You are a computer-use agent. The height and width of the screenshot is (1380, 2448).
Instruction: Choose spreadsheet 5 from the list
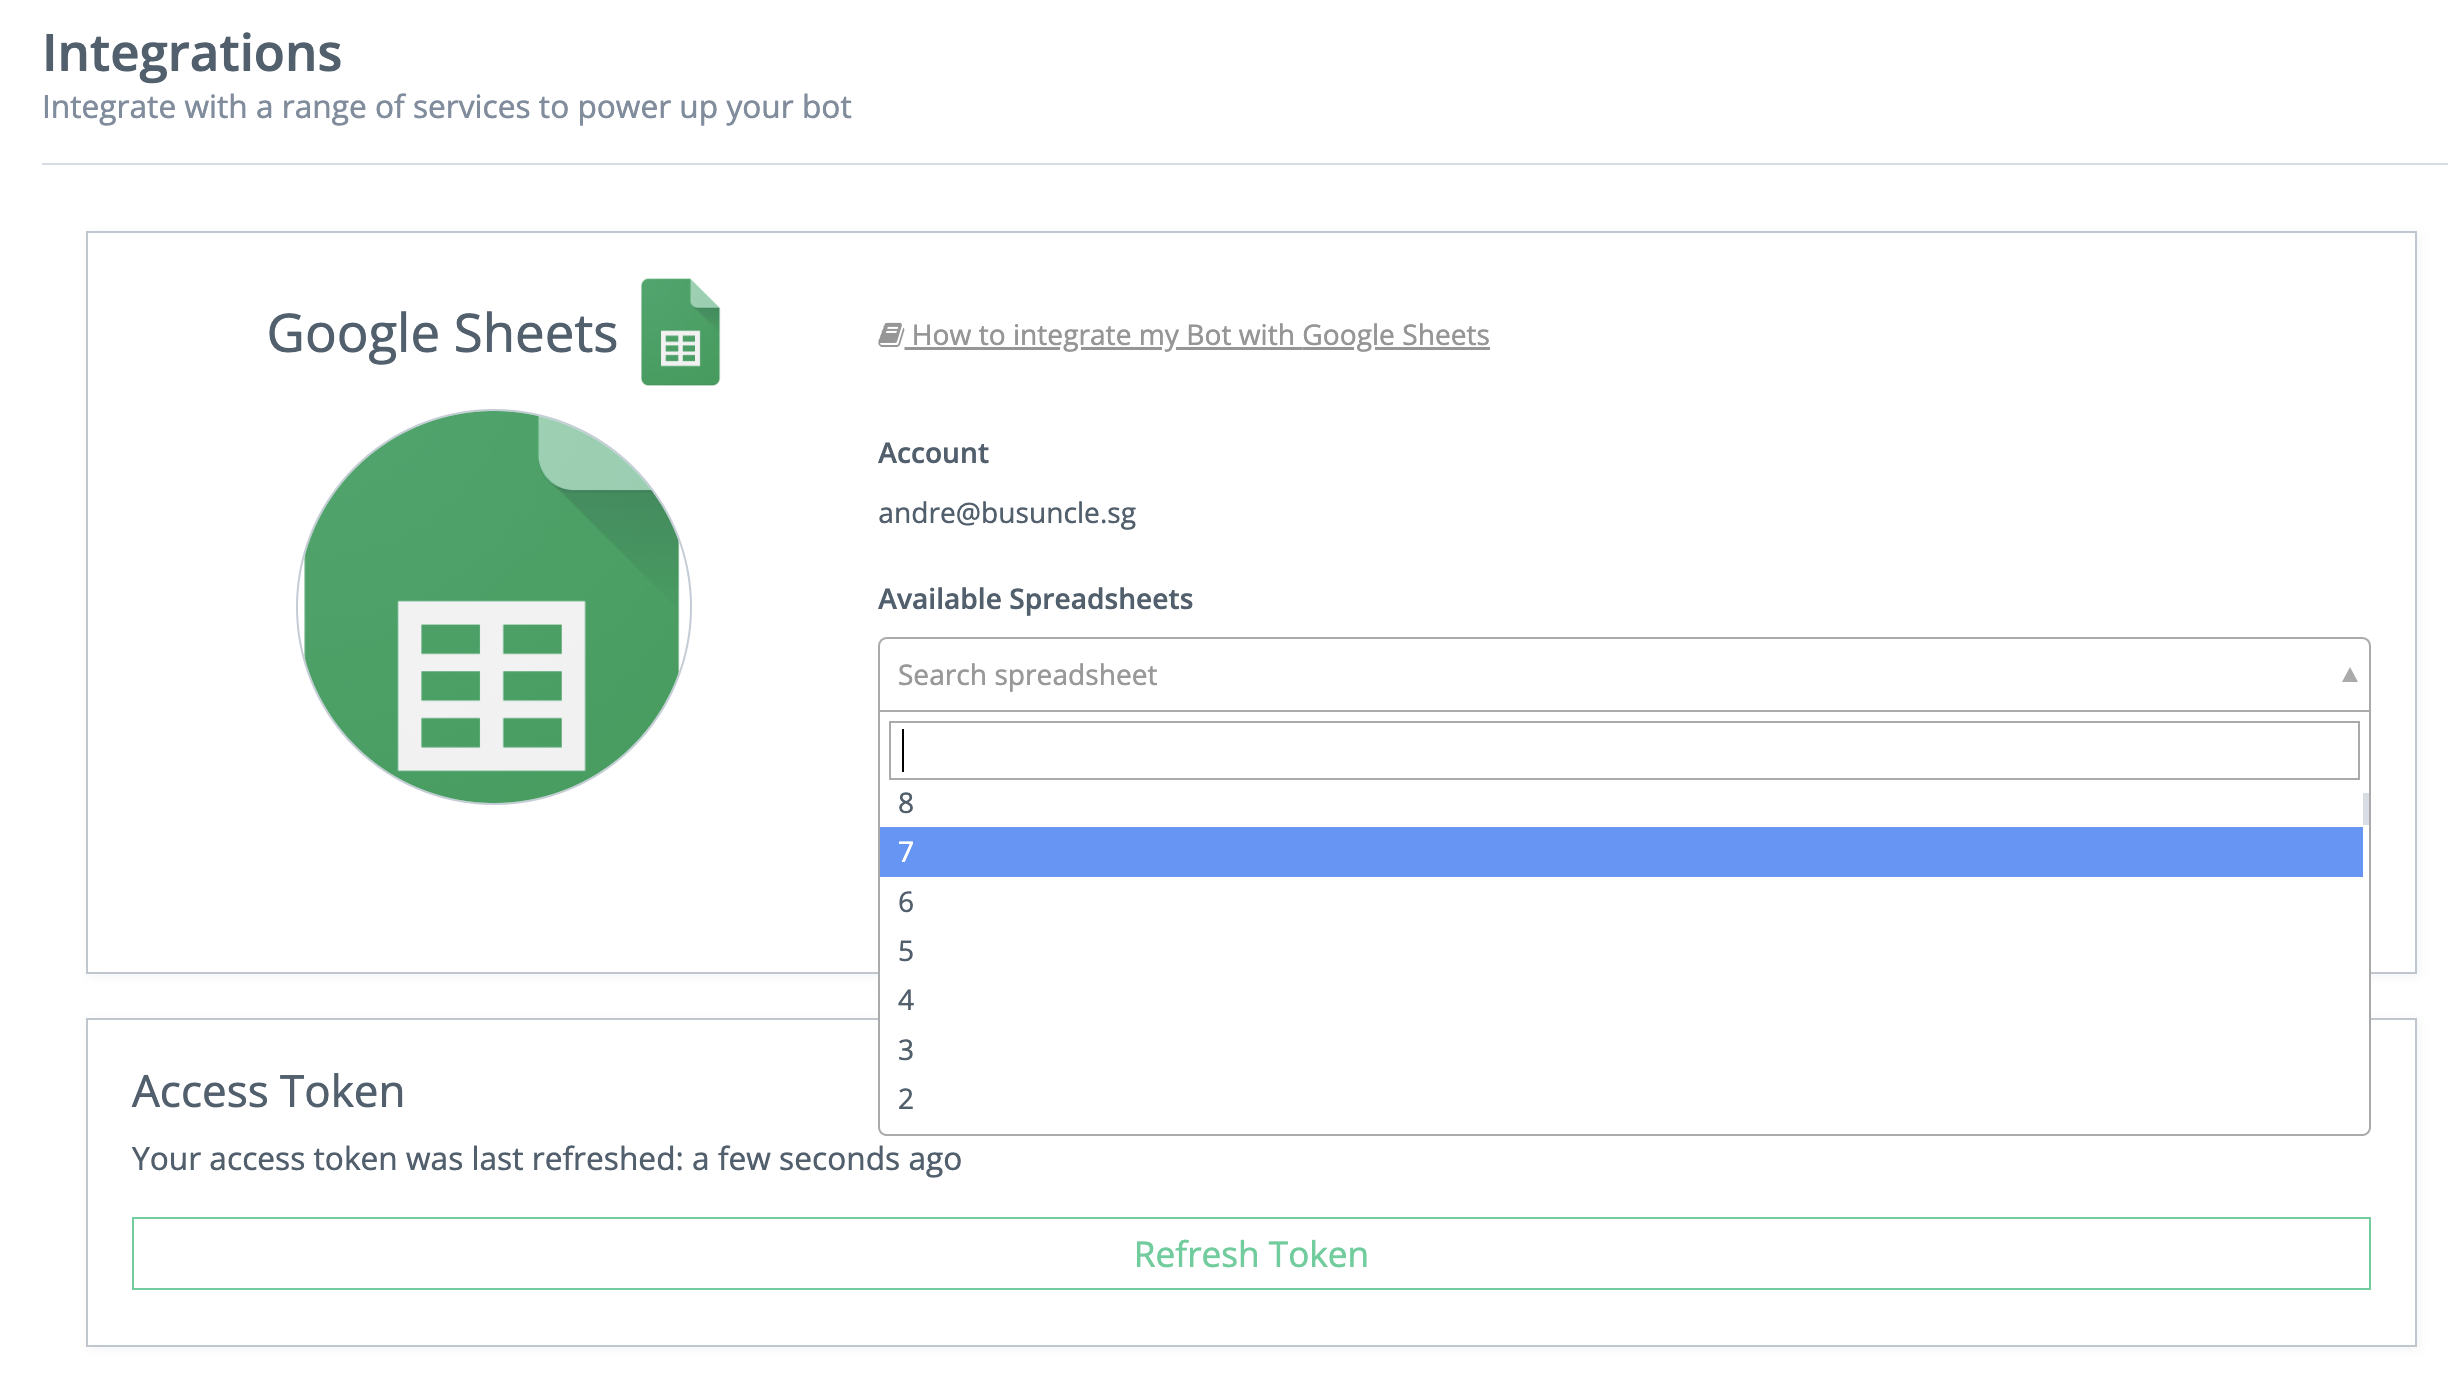(x=1620, y=951)
